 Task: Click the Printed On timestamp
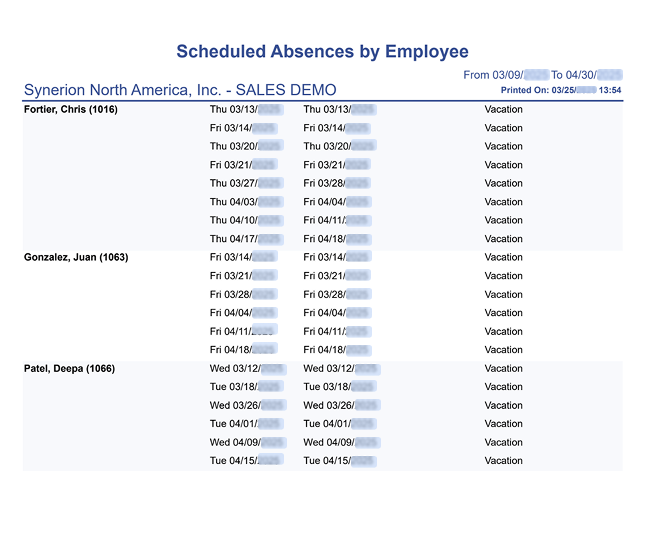click(x=560, y=90)
